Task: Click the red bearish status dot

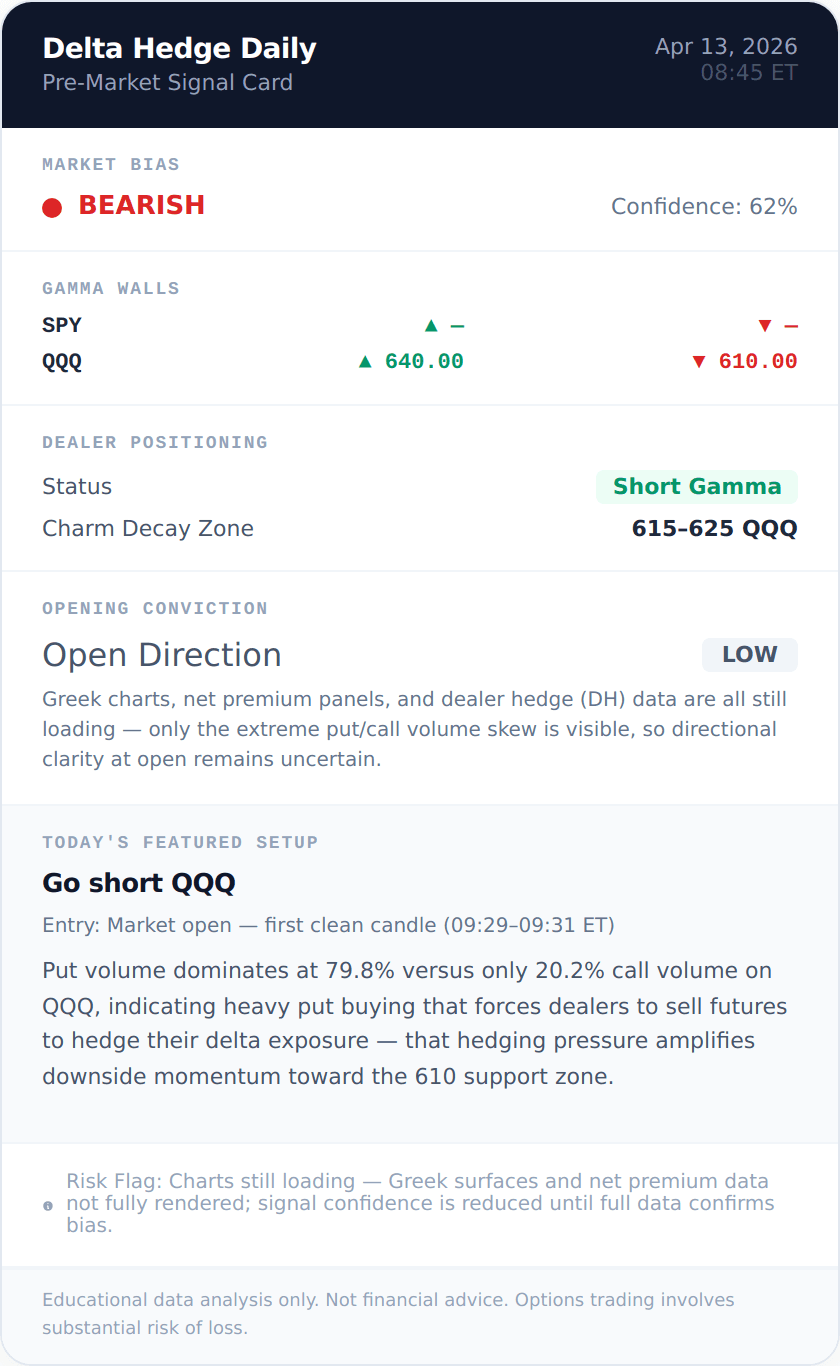Action: pos(52,207)
